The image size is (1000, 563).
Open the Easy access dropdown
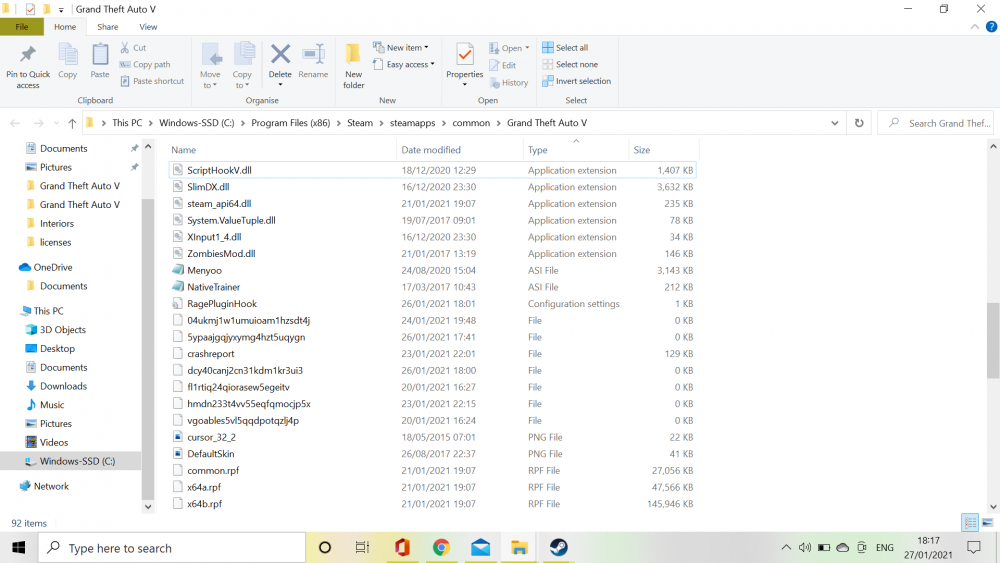point(404,64)
